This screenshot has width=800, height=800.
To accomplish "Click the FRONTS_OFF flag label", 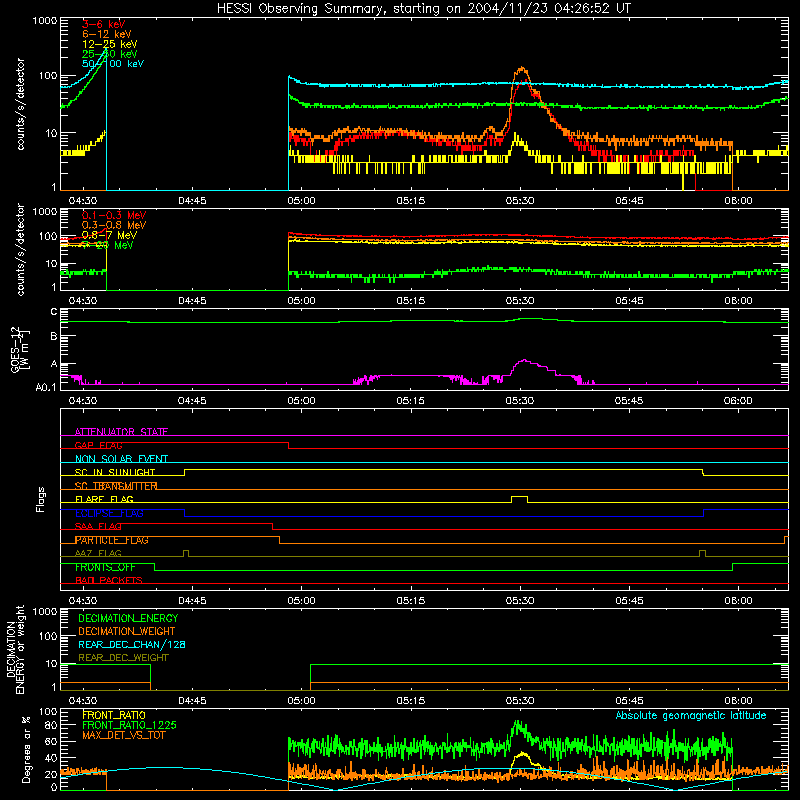I will tap(105, 567).
